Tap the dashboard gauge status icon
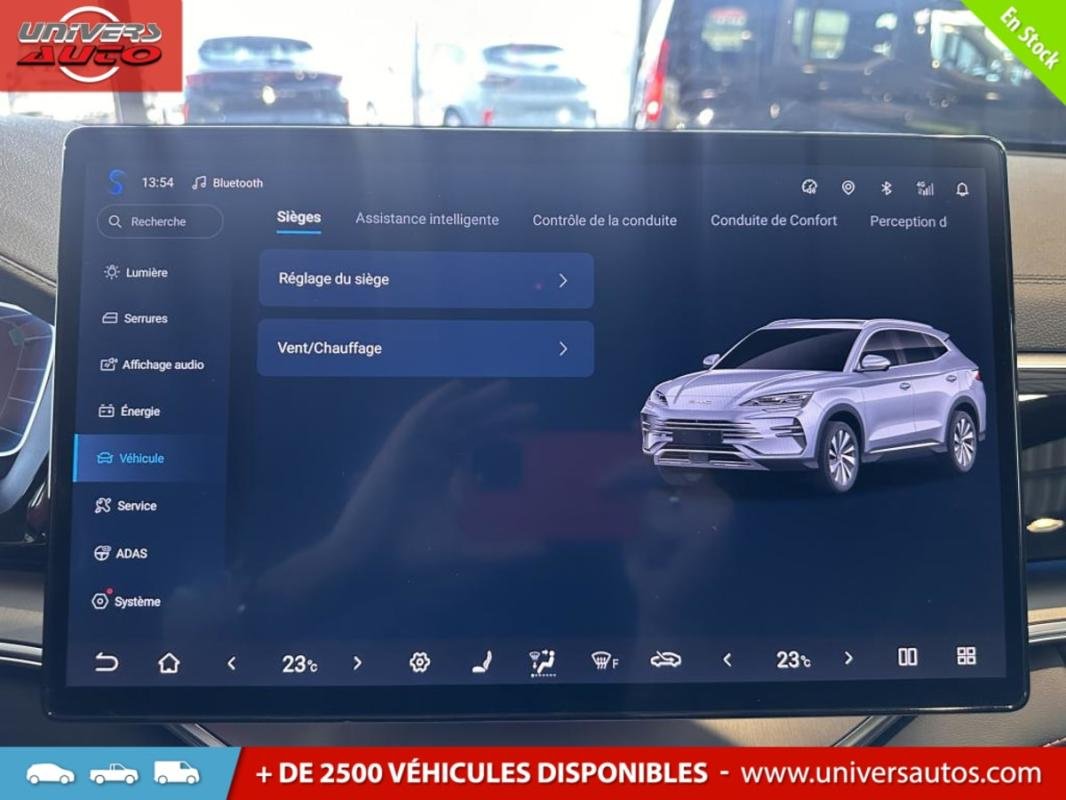This screenshot has width=1066, height=800. (x=809, y=187)
